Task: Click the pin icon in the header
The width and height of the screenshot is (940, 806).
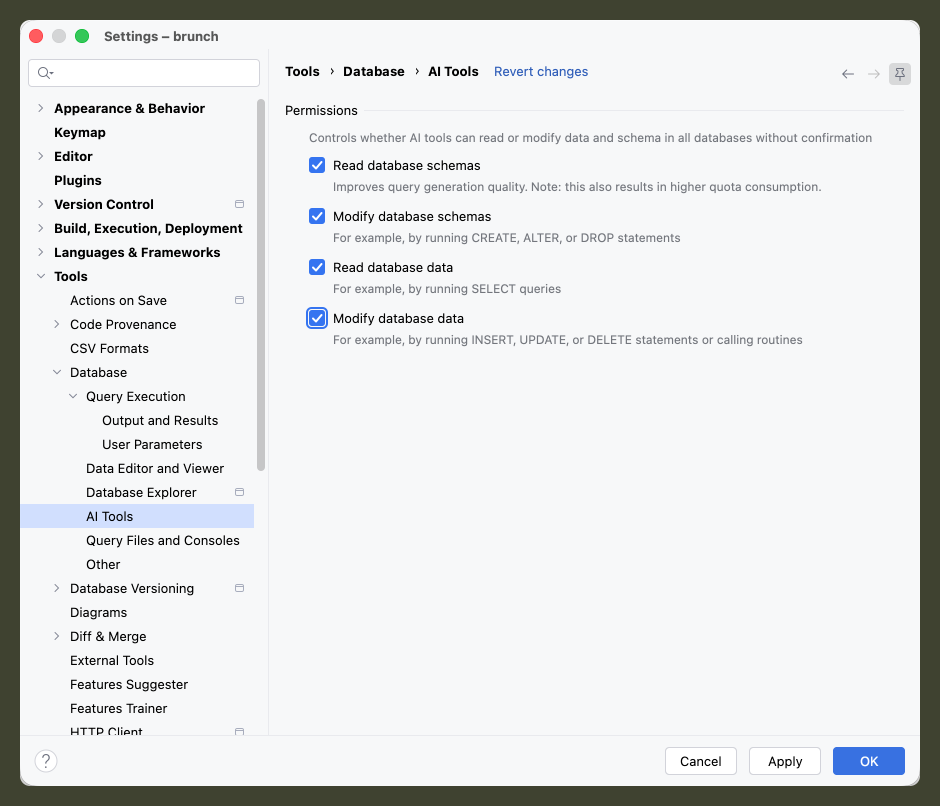Action: 899,74
